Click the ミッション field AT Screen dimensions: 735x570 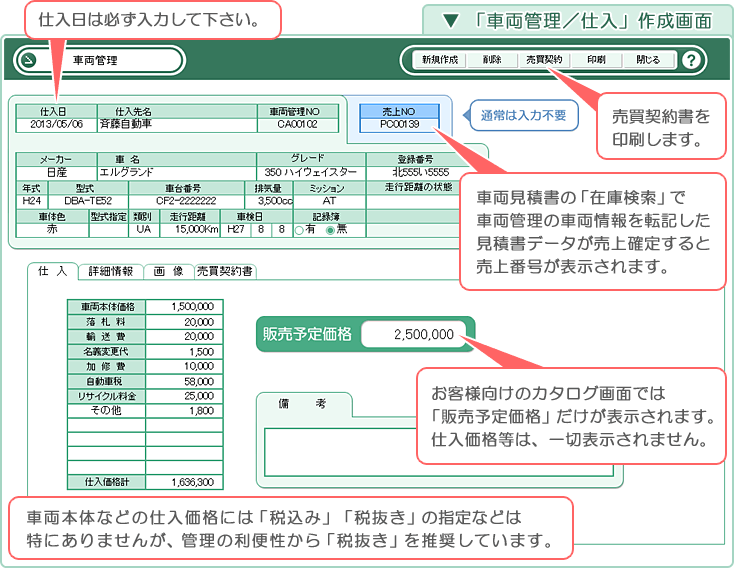(329, 202)
